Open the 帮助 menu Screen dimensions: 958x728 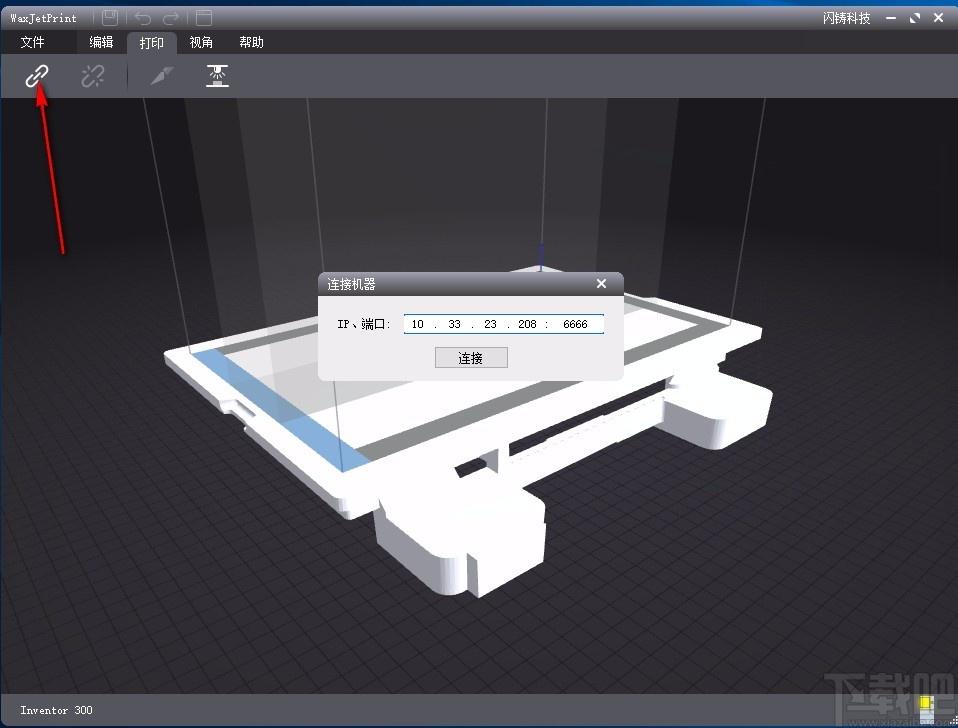click(x=251, y=42)
